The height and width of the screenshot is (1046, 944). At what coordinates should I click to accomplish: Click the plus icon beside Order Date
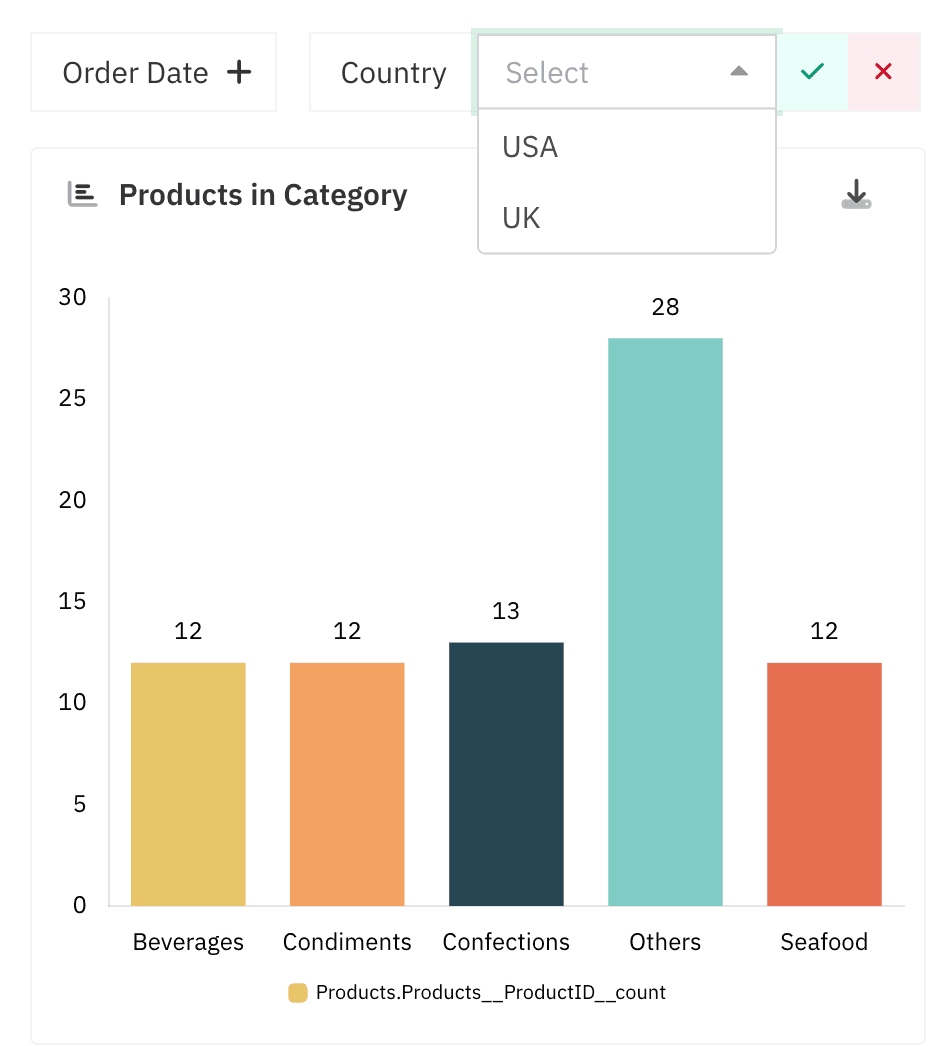click(239, 72)
